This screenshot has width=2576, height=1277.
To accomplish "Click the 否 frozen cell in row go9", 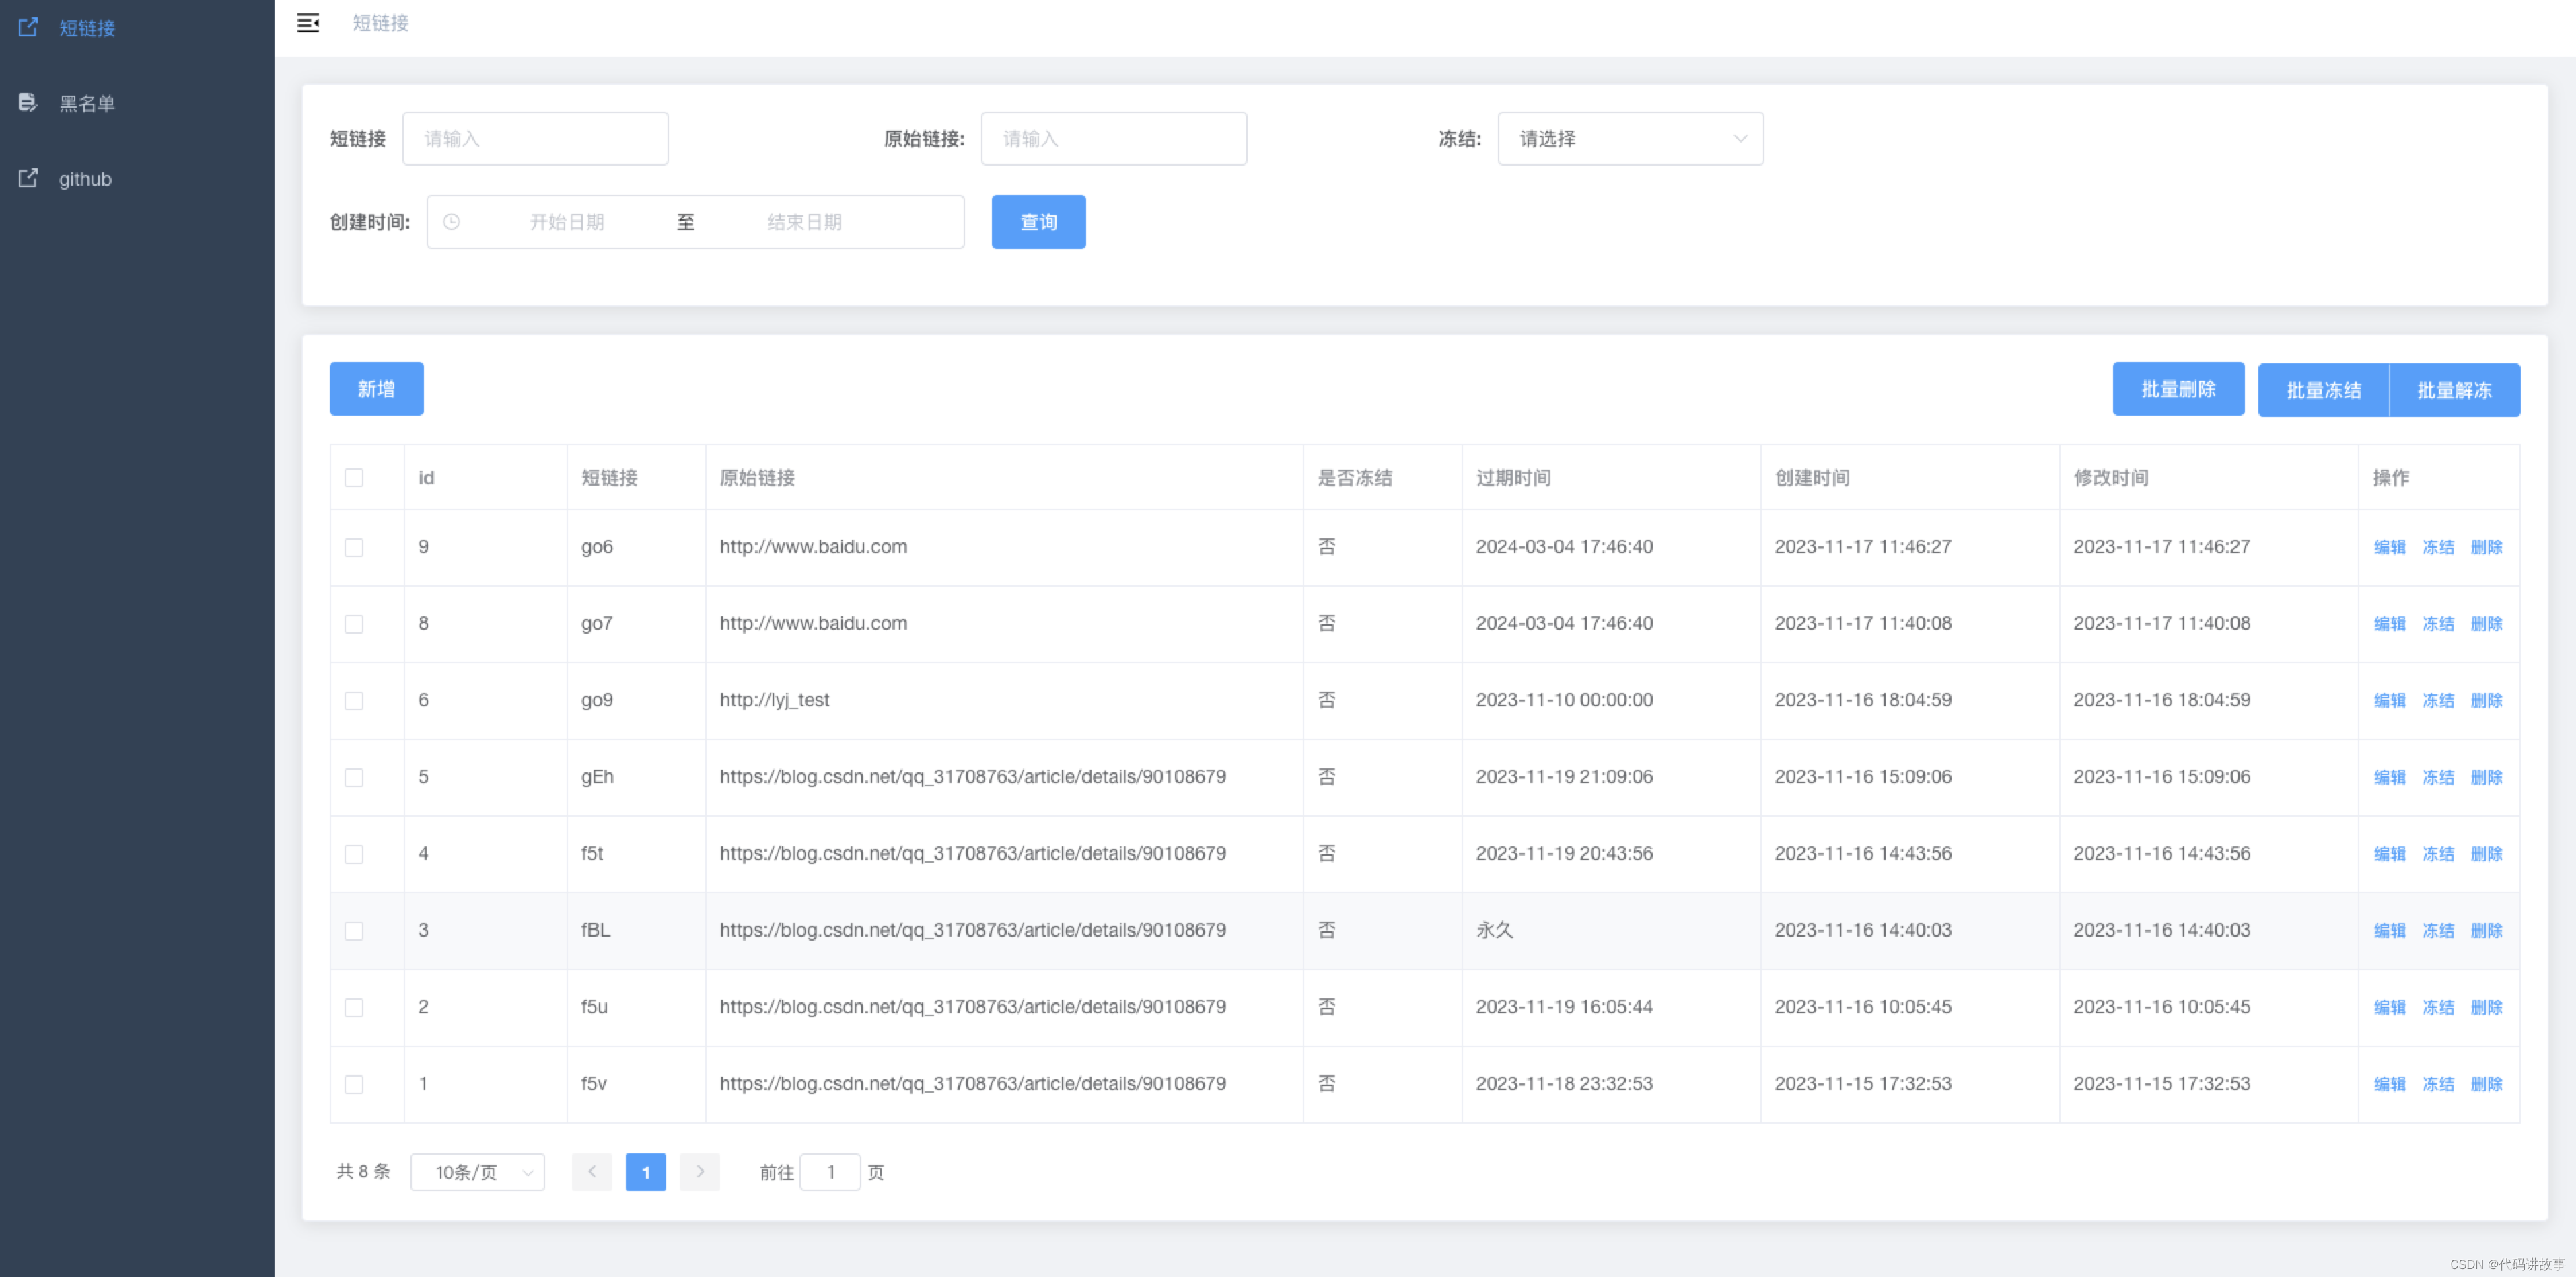I will tap(1326, 700).
